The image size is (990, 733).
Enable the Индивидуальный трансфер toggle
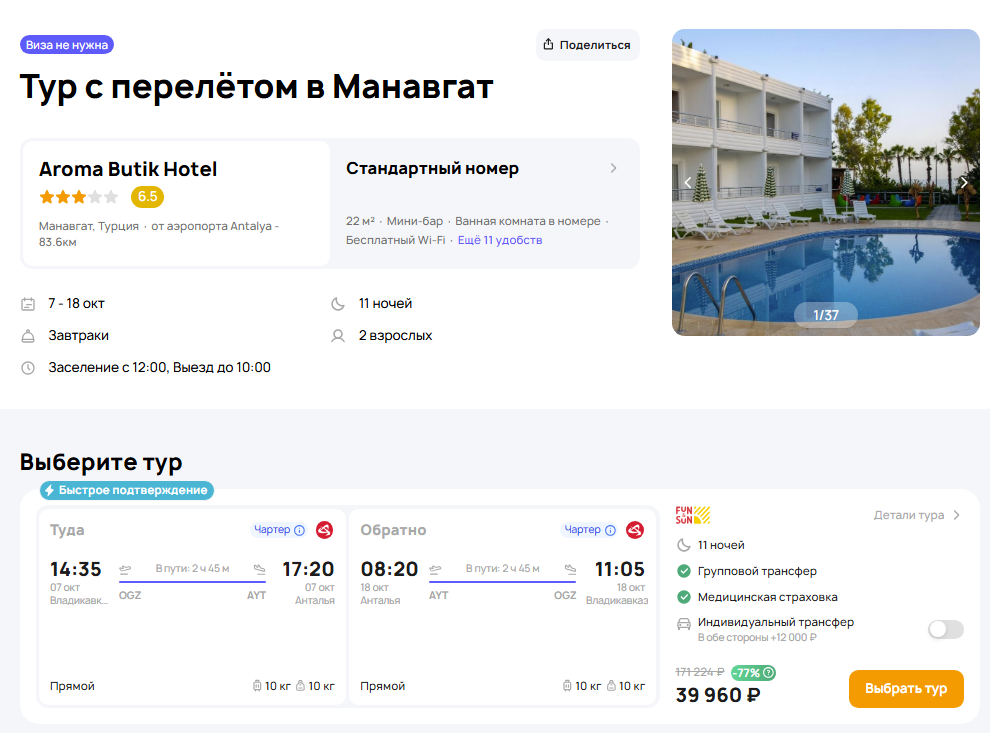pyautogui.click(x=945, y=629)
